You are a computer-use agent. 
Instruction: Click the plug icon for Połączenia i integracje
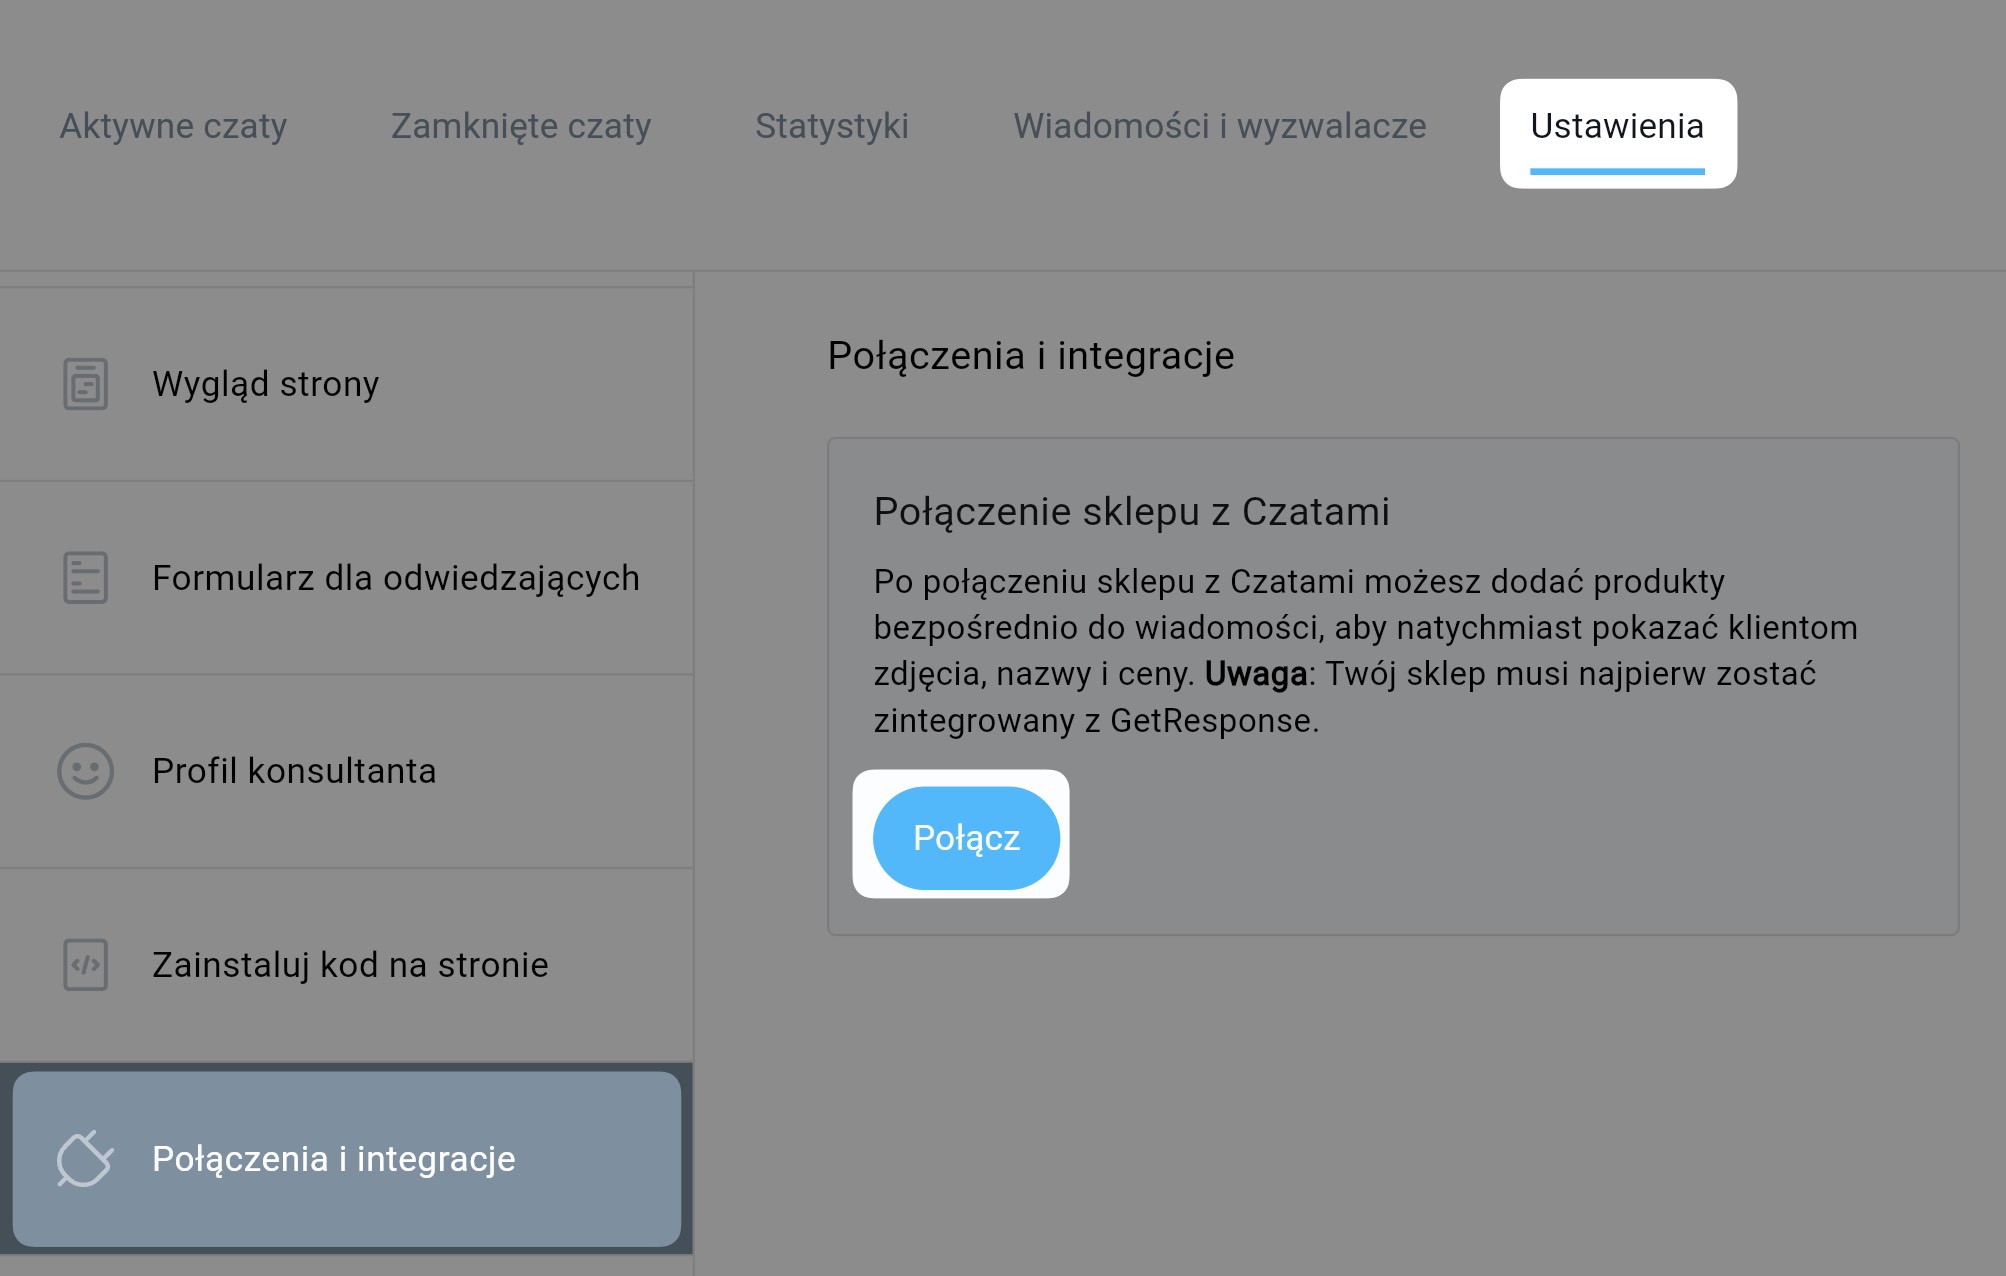[x=85, y=1160]
